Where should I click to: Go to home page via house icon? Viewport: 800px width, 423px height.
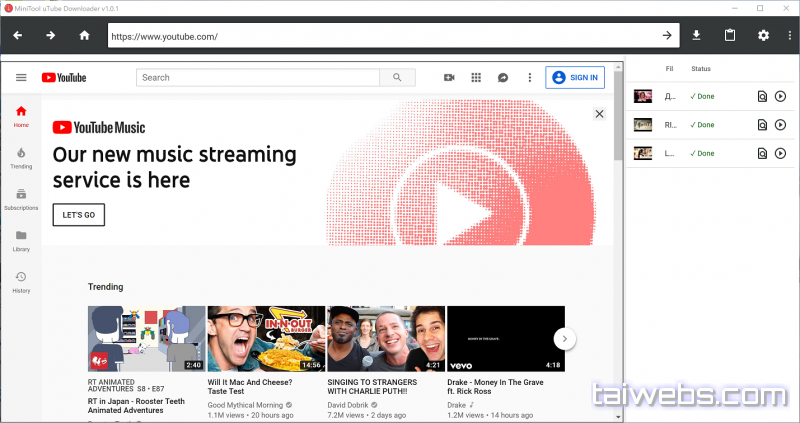click(84, 36)
